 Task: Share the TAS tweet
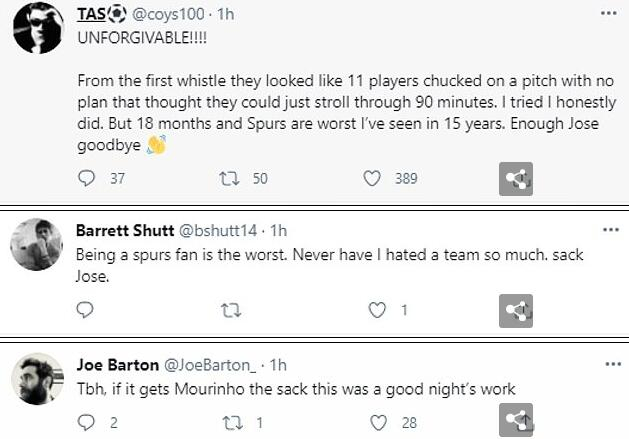[515, 179]
